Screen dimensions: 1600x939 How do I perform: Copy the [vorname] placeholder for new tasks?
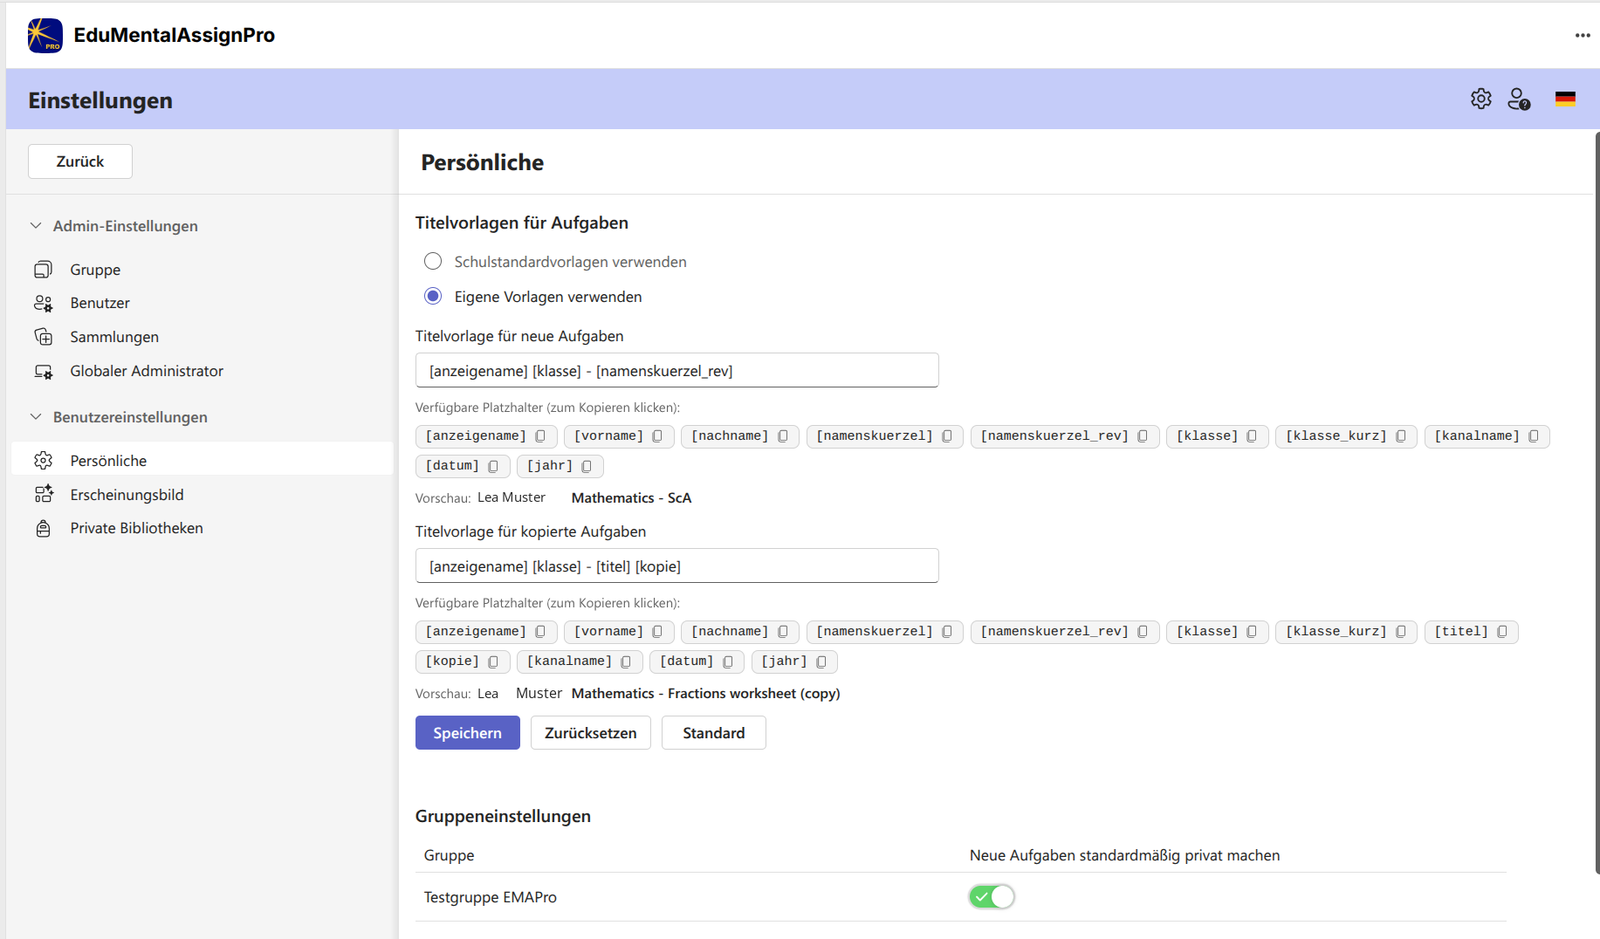pyautogui.click(x=618, y=436)
